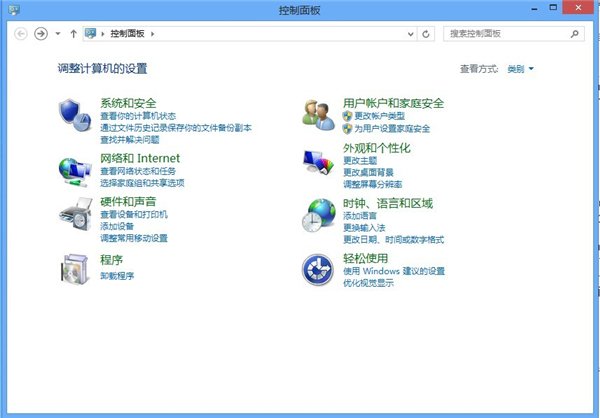Open the 硬件和声音 heading

click(128, 201)
